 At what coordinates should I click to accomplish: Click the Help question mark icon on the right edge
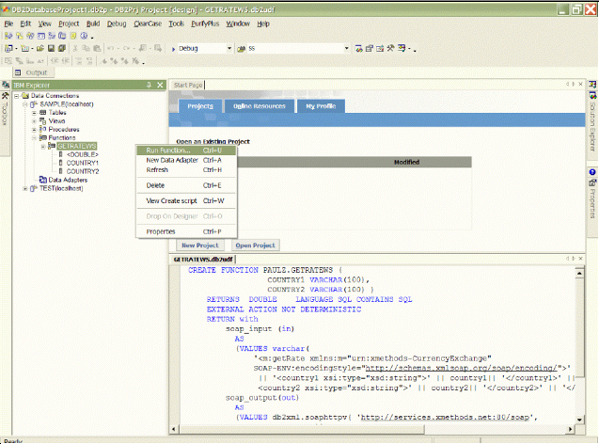592,172
